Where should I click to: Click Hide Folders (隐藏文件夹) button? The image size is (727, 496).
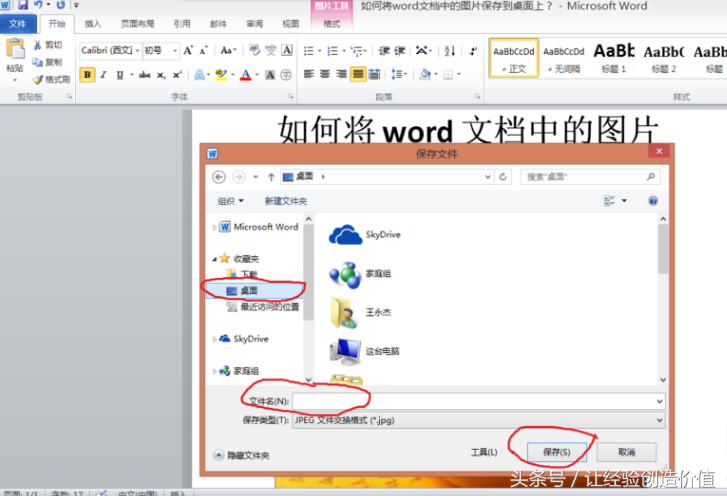coord(242,455)
